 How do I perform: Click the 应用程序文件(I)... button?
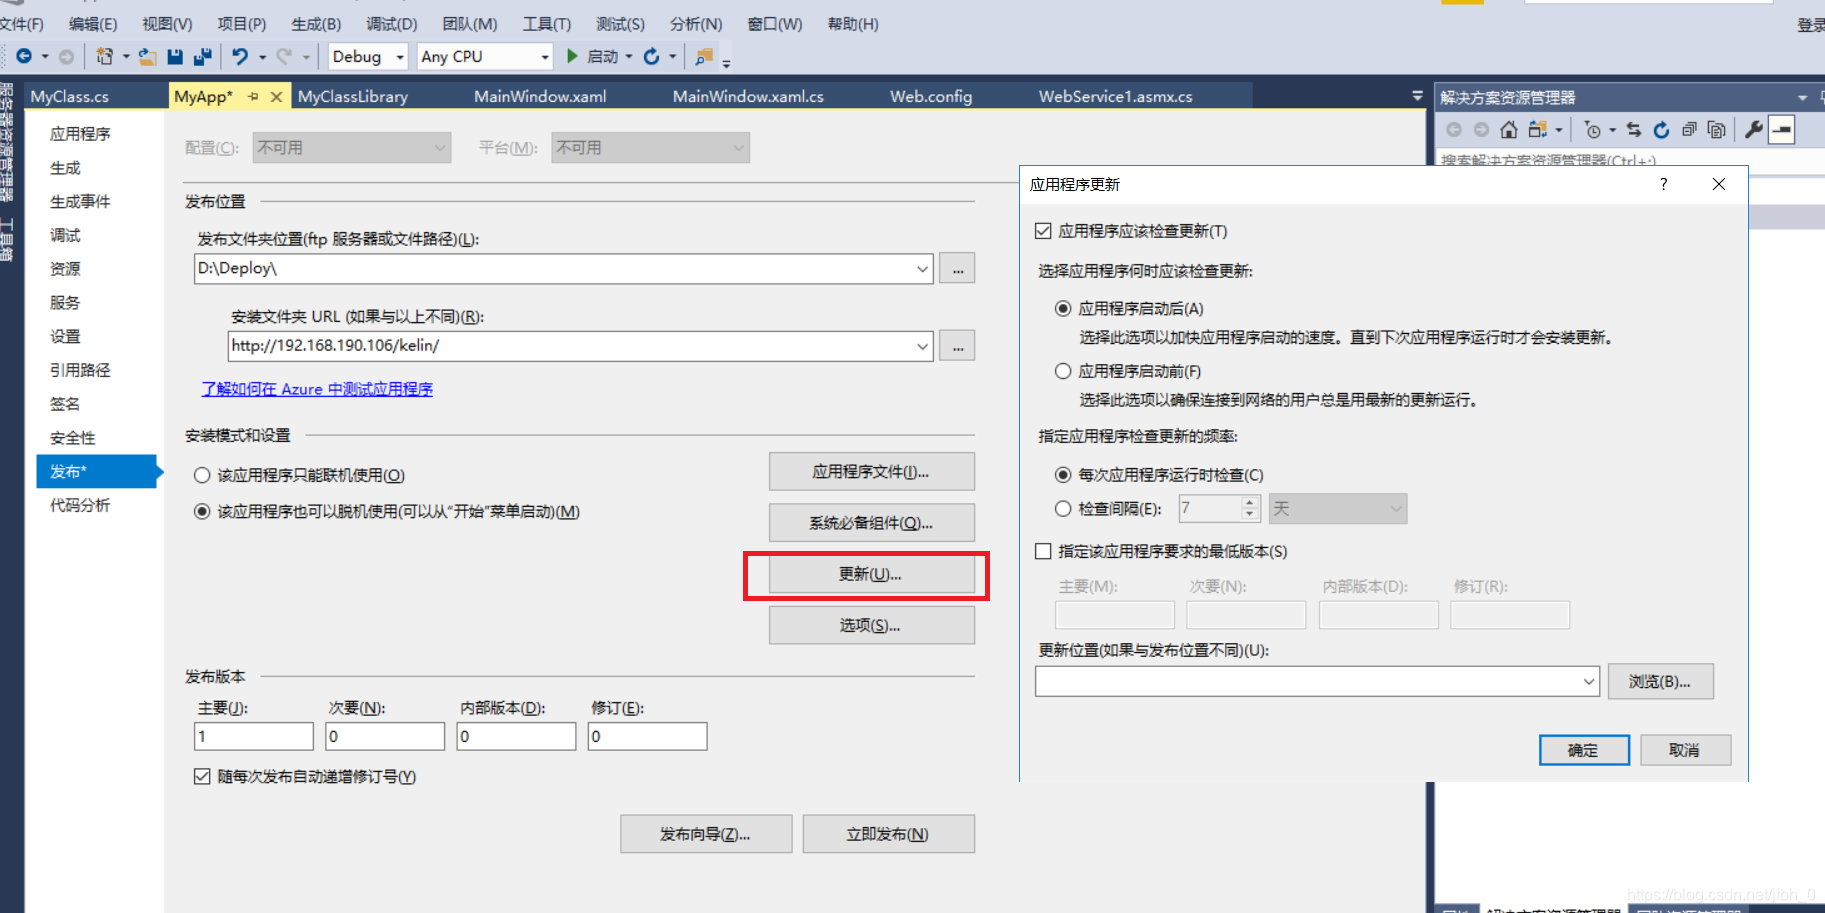(871, 472)
